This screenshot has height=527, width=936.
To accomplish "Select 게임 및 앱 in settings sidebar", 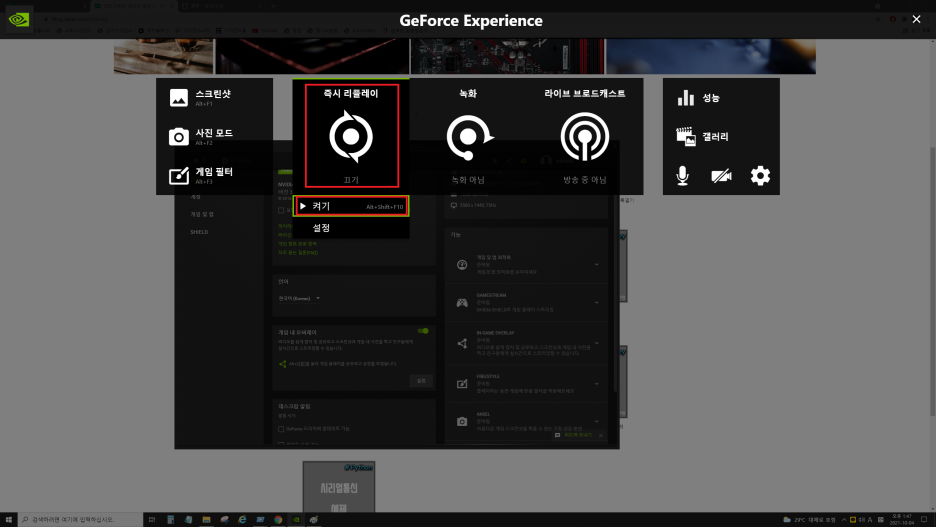I will coord(202,214).
